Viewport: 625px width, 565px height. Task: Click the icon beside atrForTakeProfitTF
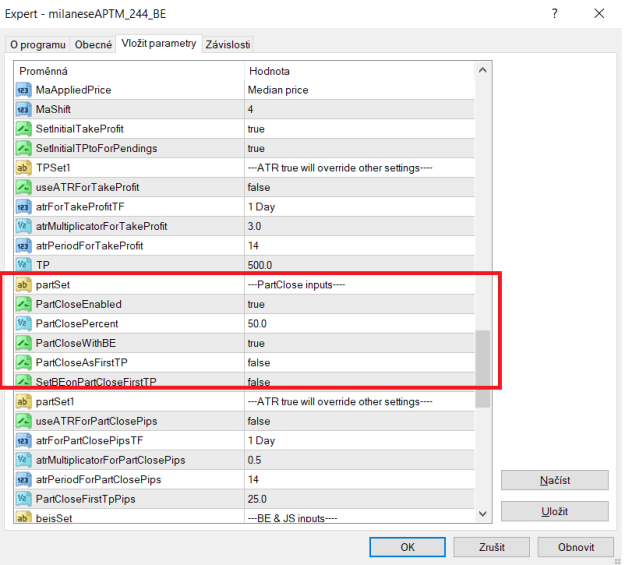[x=23, y=207]
